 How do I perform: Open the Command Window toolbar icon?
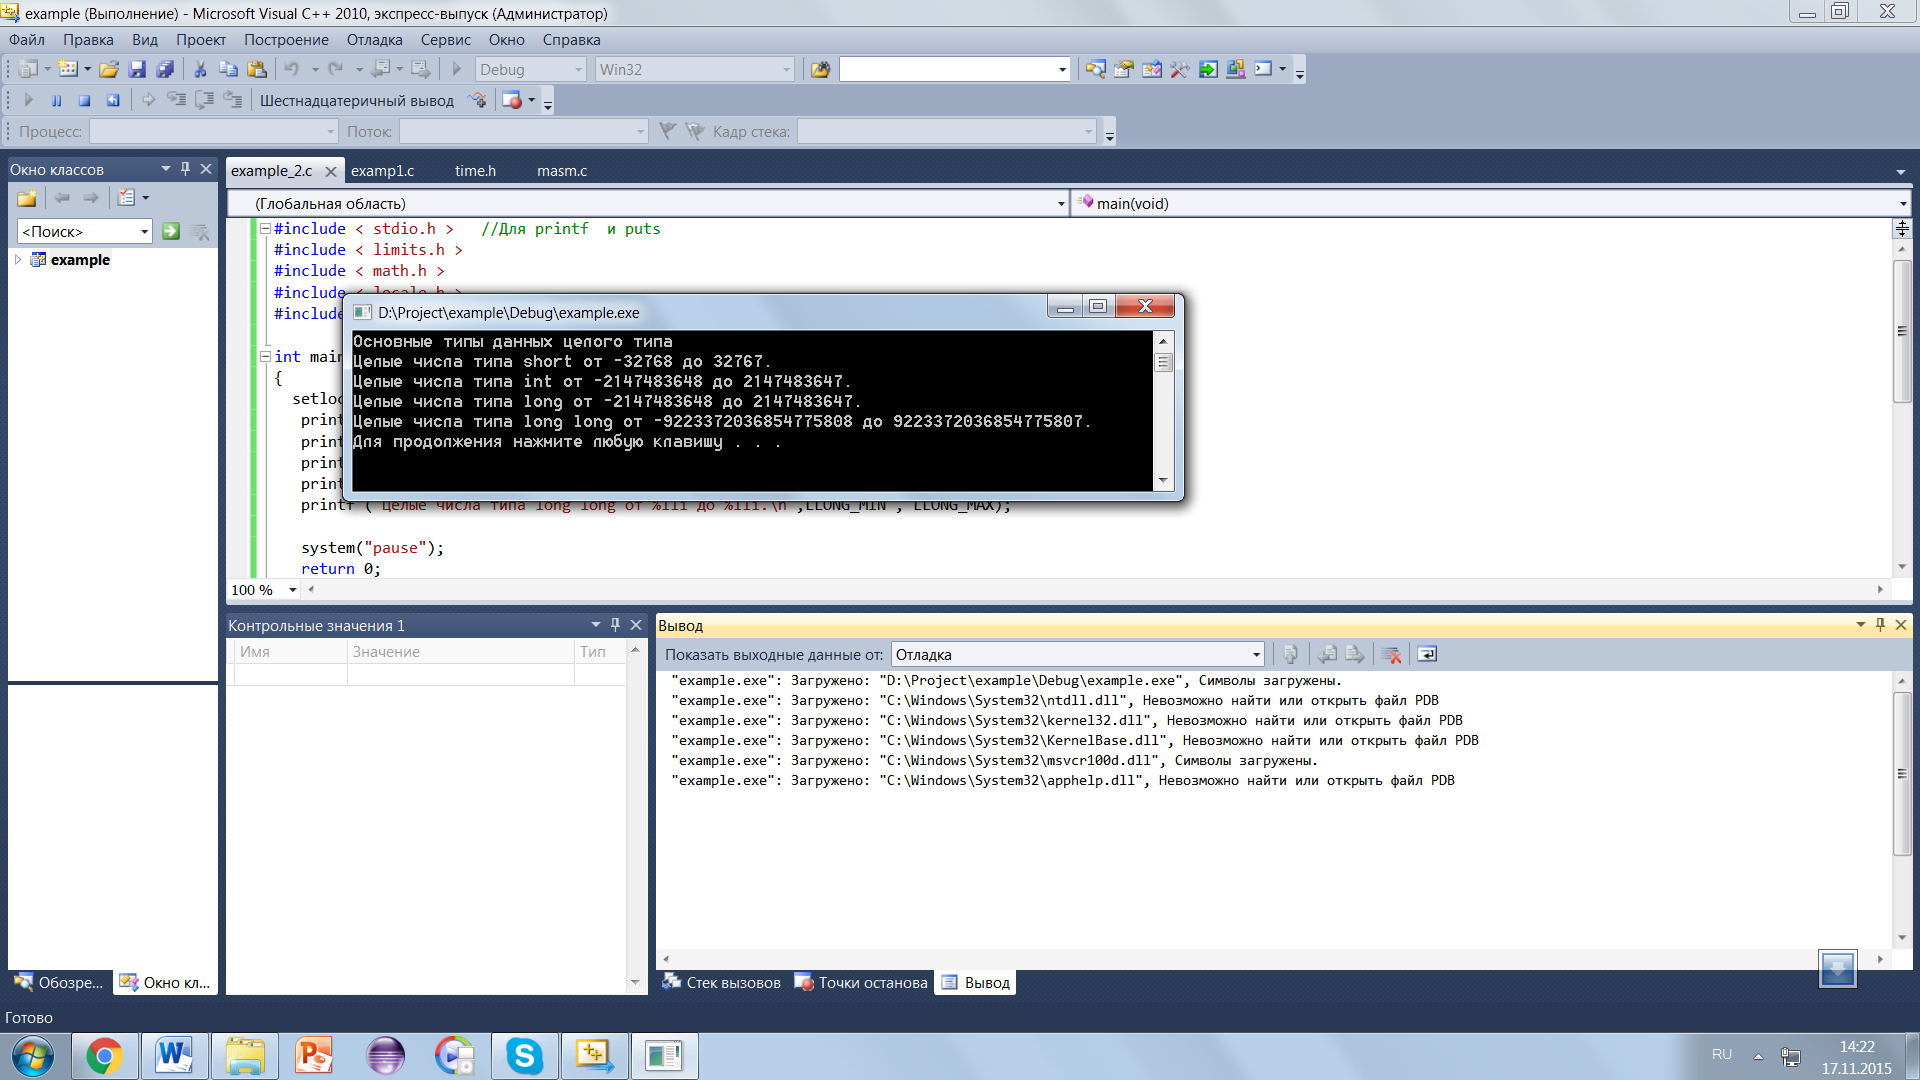(x=1264, y=69)
